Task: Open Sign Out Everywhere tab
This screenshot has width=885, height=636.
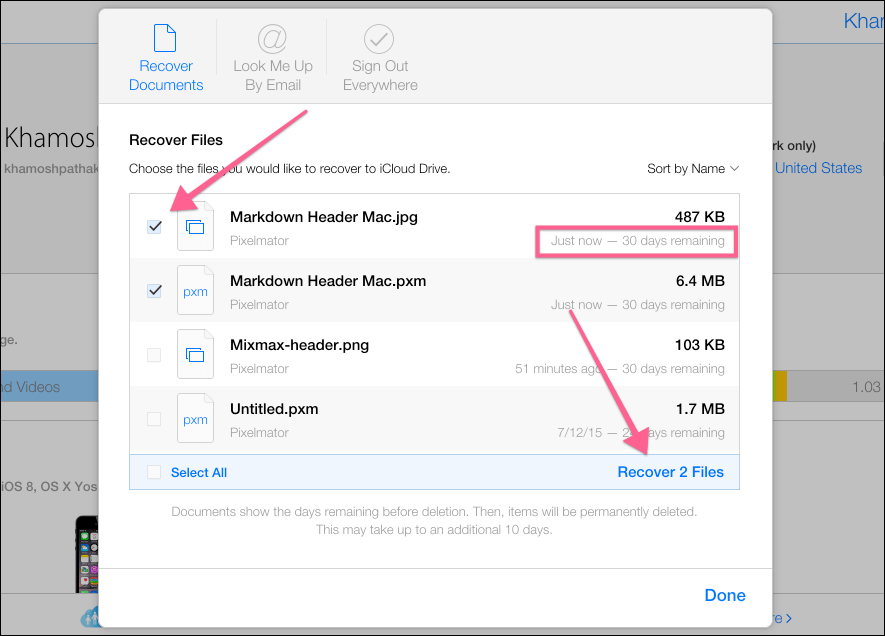Action: tap(380, 58)
